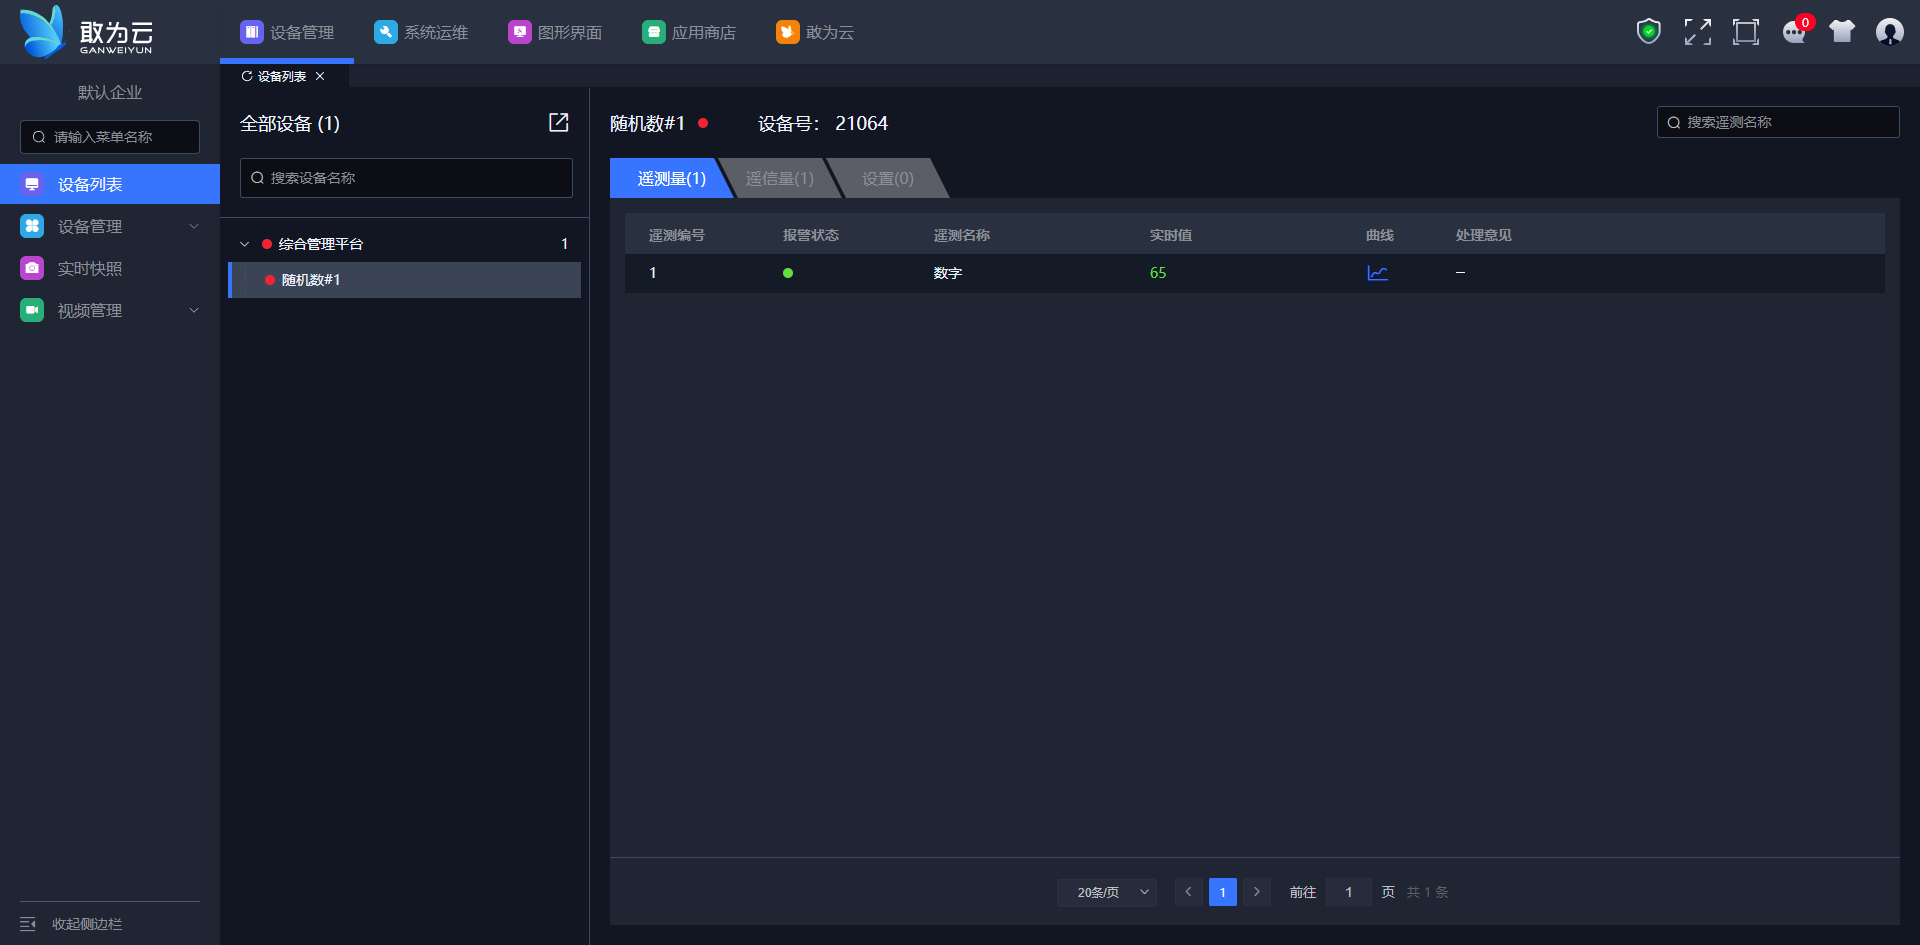The width and height of the screenshot is (1920, 945).
Task: Switch to the 遥信量(1) tab
Action: [x=780, y=178]
